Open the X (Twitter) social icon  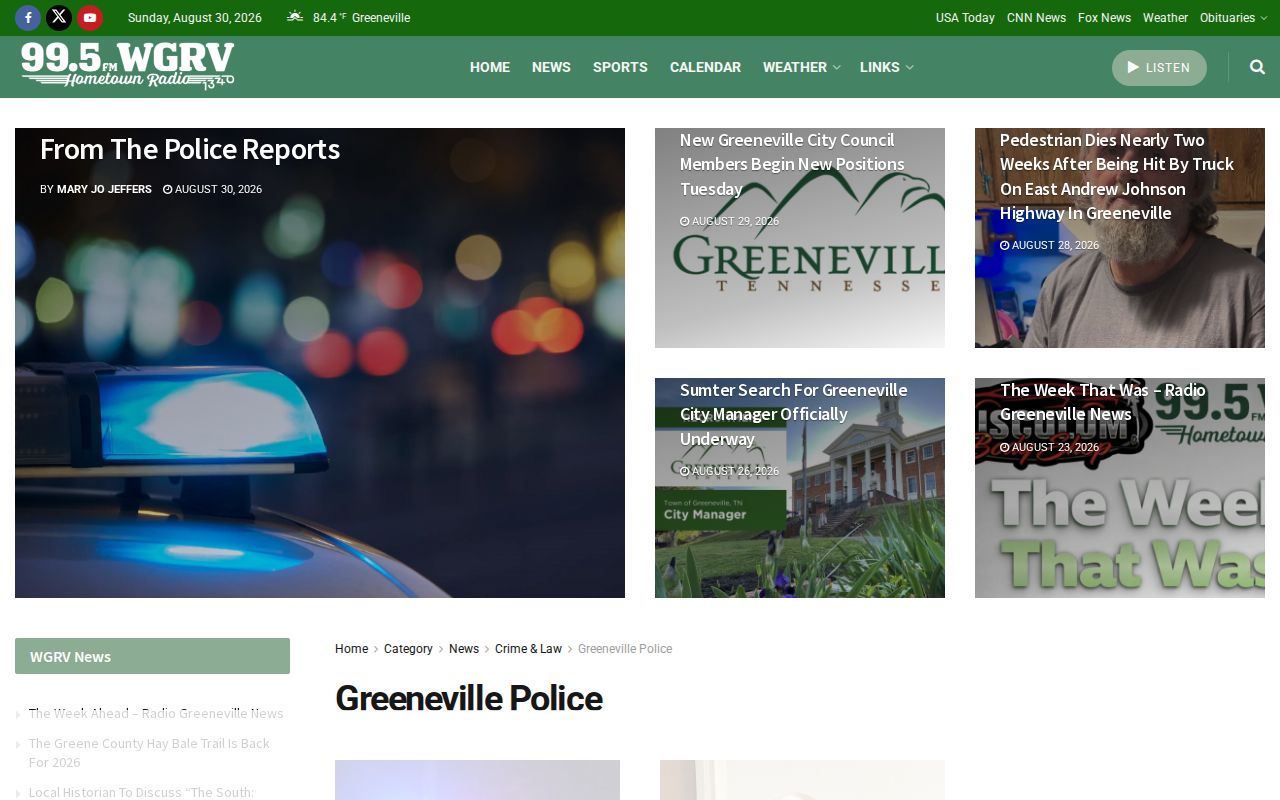[x=59, y=17]
